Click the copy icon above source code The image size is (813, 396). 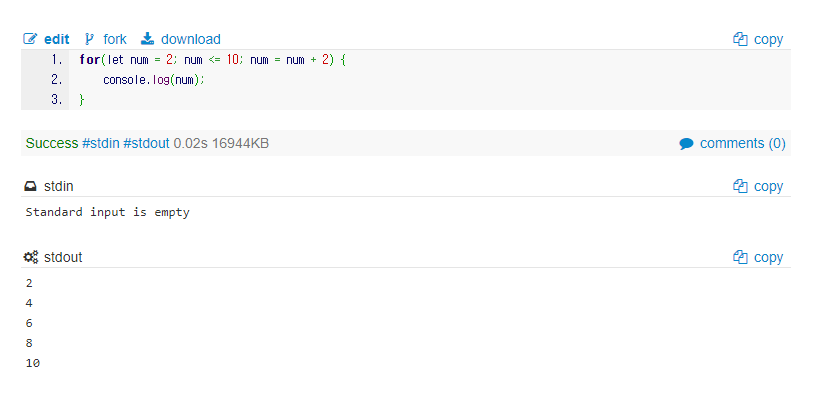[740, 39]
